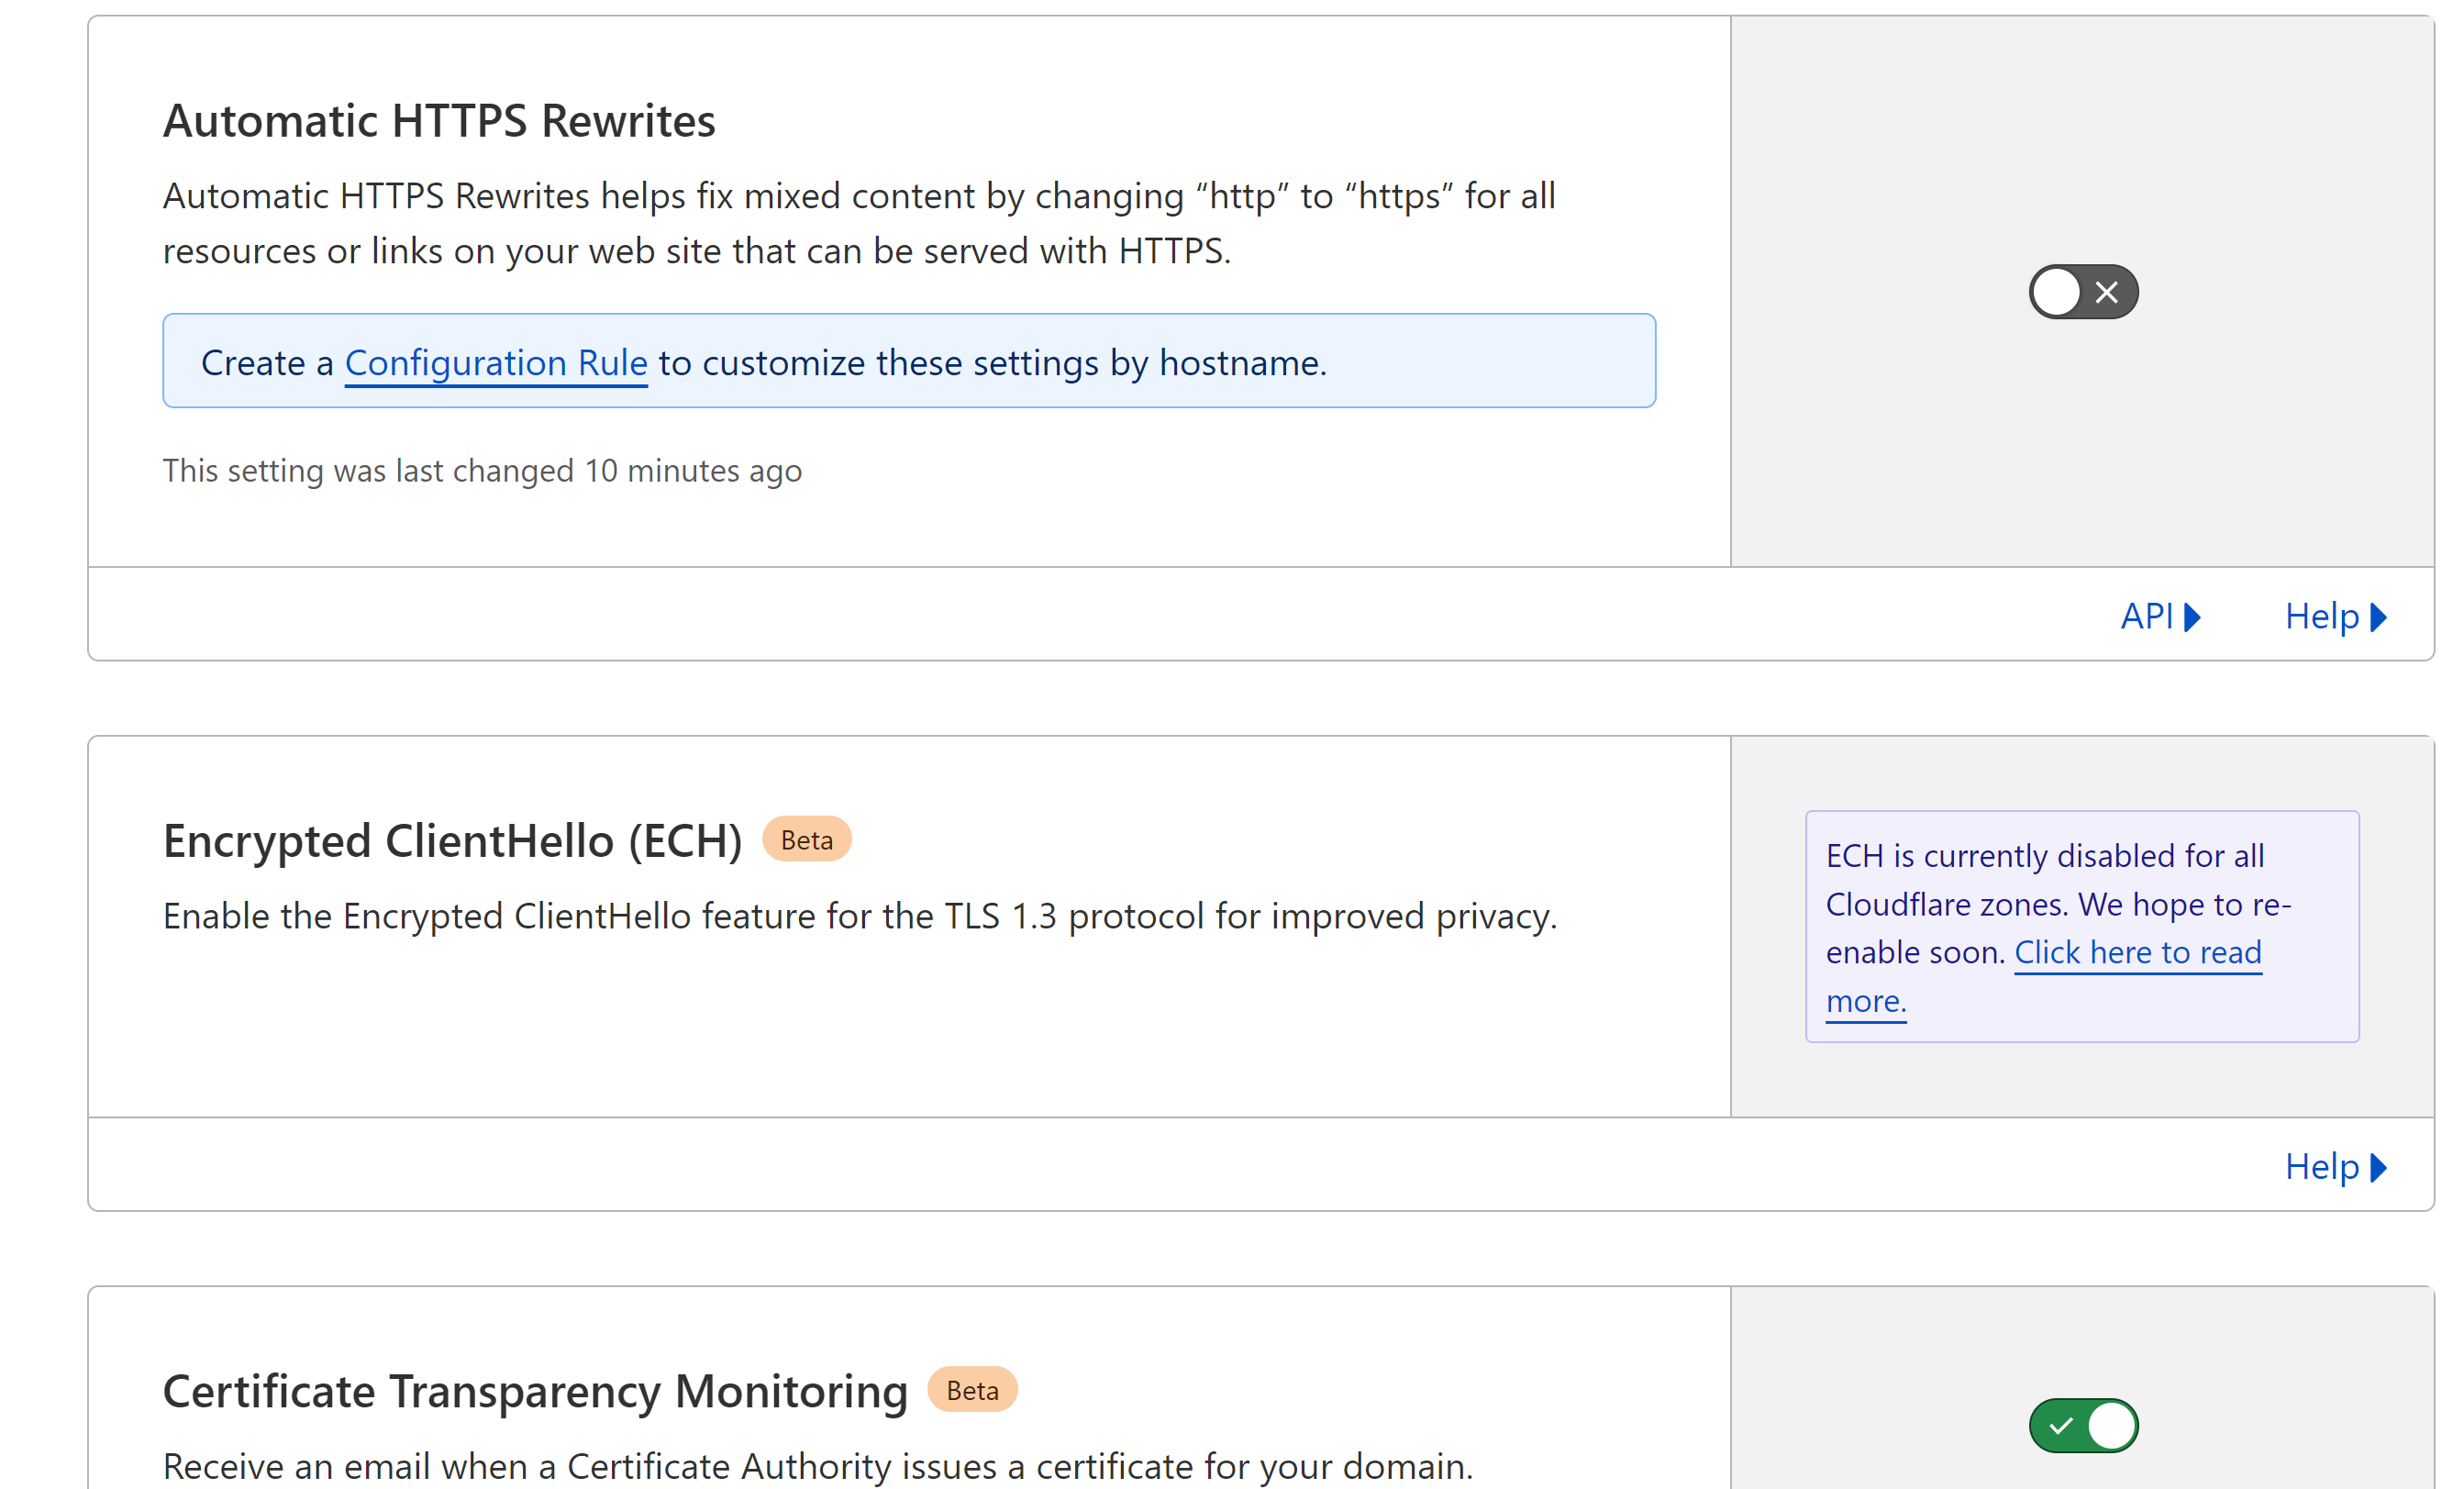Click Help arrow icon in HTTPS Rewrites card

pyautogui.click(x=2379, y=617)
